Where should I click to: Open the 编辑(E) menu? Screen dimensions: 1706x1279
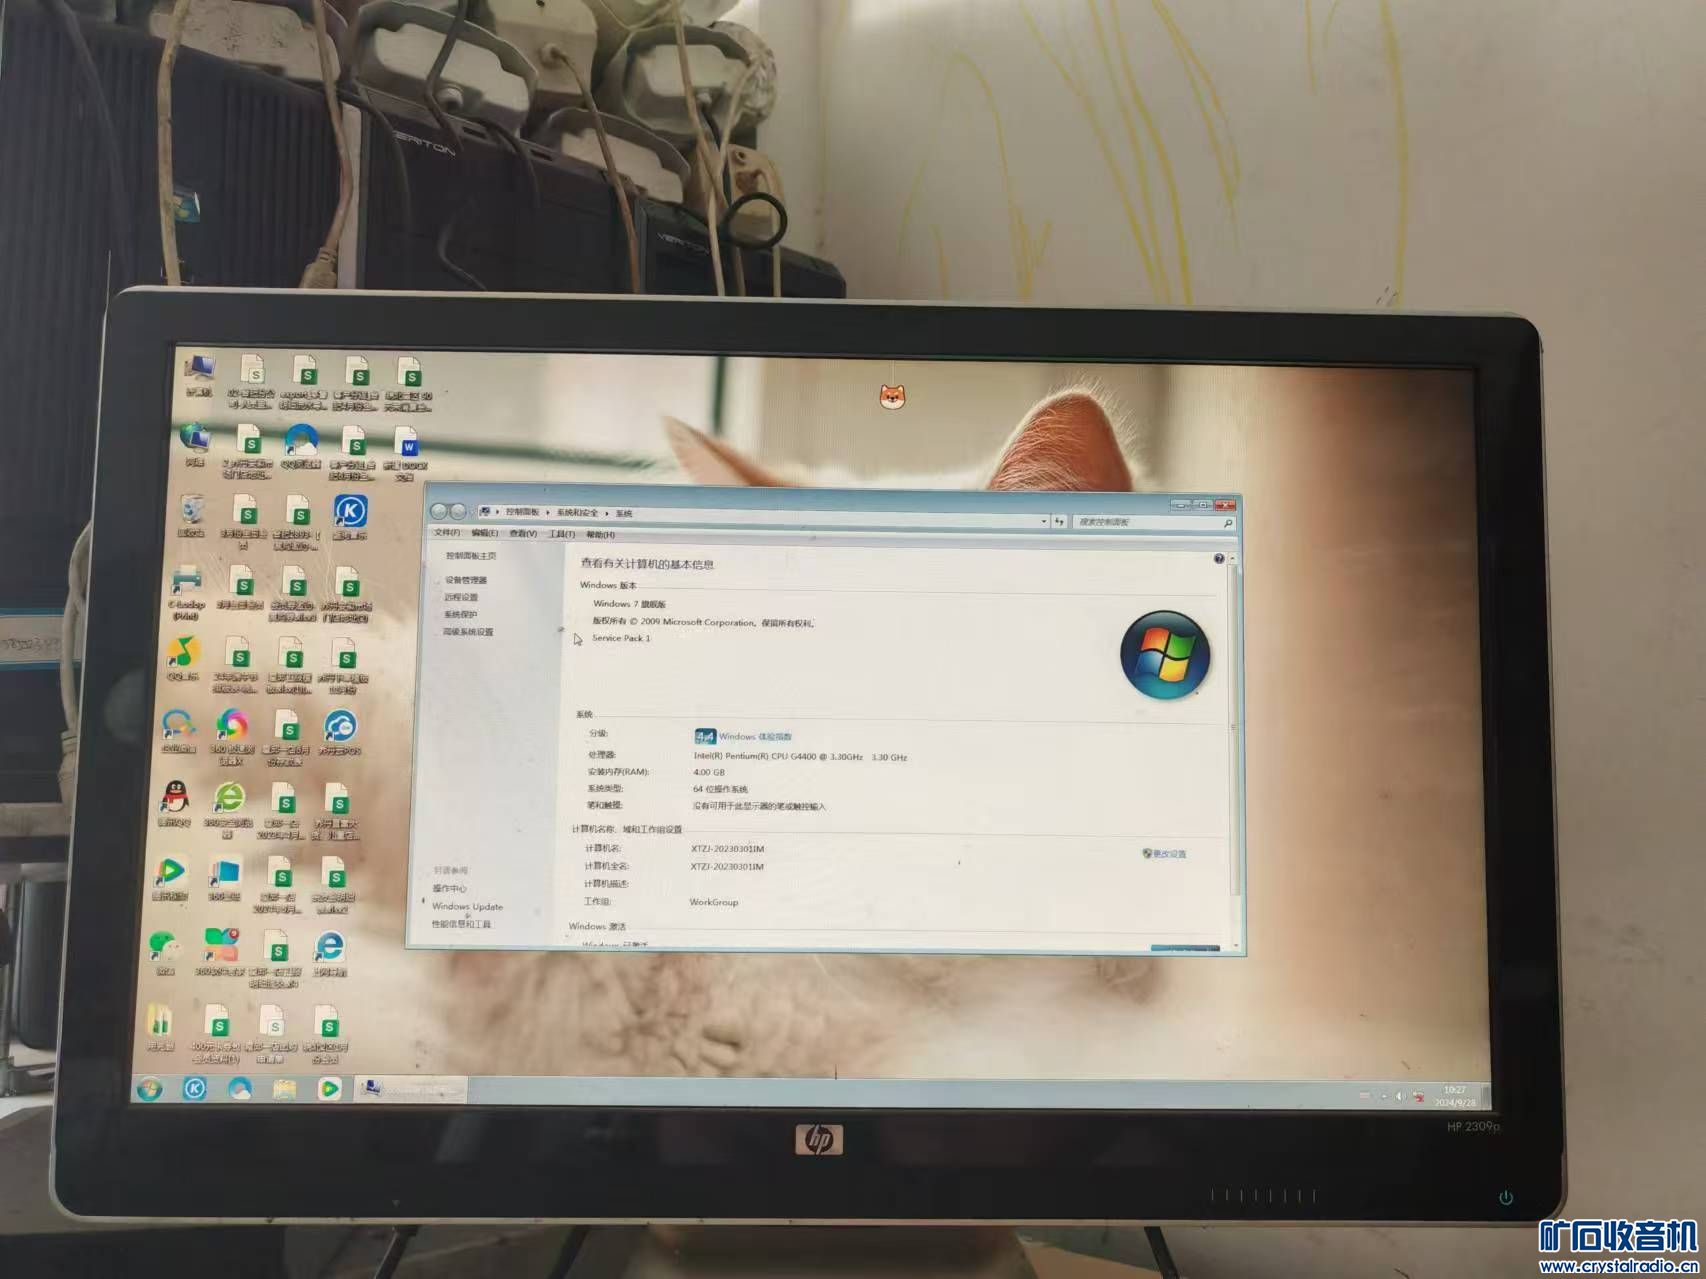pyautogui.click(x=485, y=533)
